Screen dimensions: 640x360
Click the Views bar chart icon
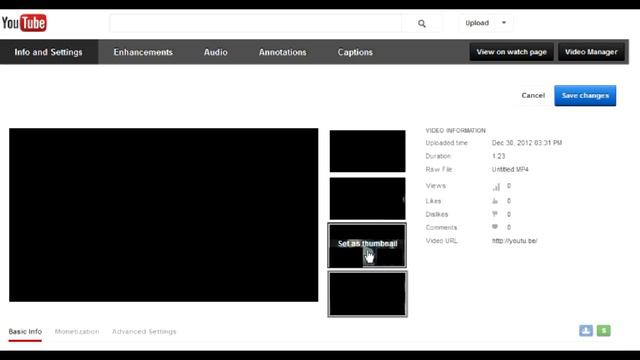click(496, 187)
